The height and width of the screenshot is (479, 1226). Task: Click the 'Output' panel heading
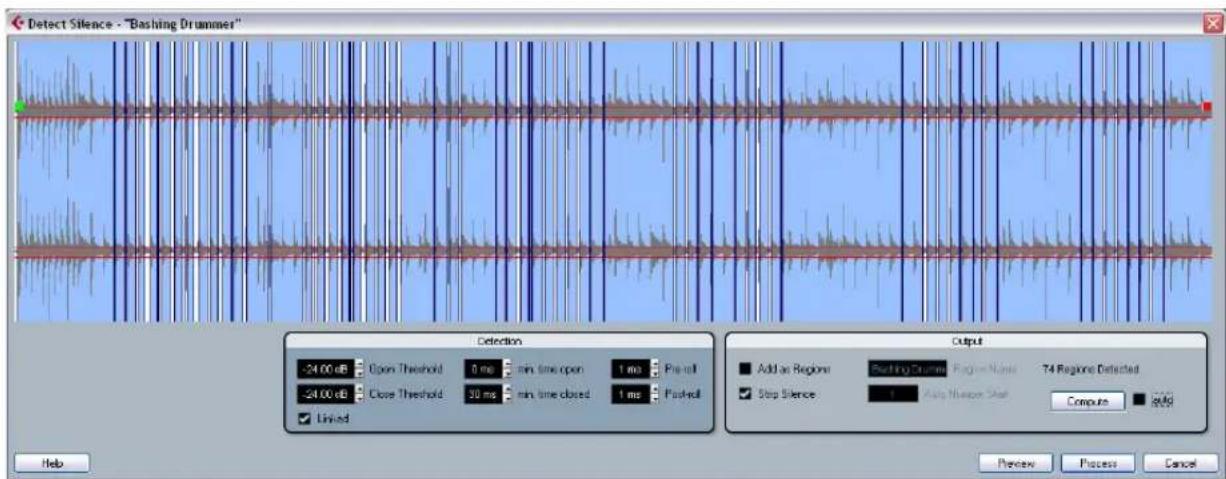(966, 342)
